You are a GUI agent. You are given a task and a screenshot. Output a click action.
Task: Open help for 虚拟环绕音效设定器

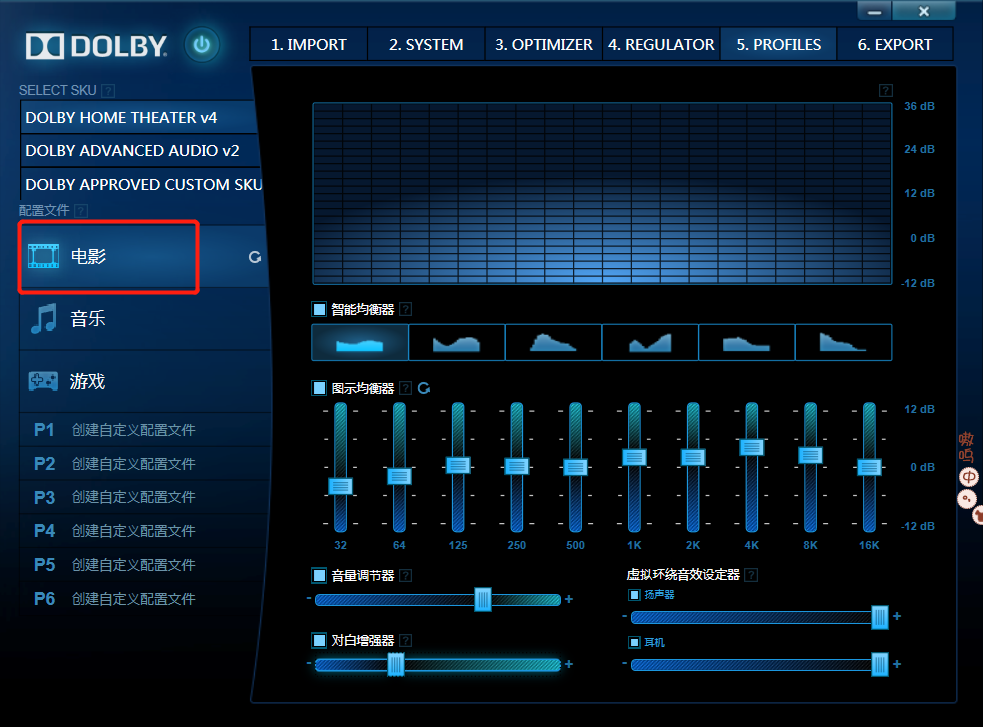pos(751,575)
